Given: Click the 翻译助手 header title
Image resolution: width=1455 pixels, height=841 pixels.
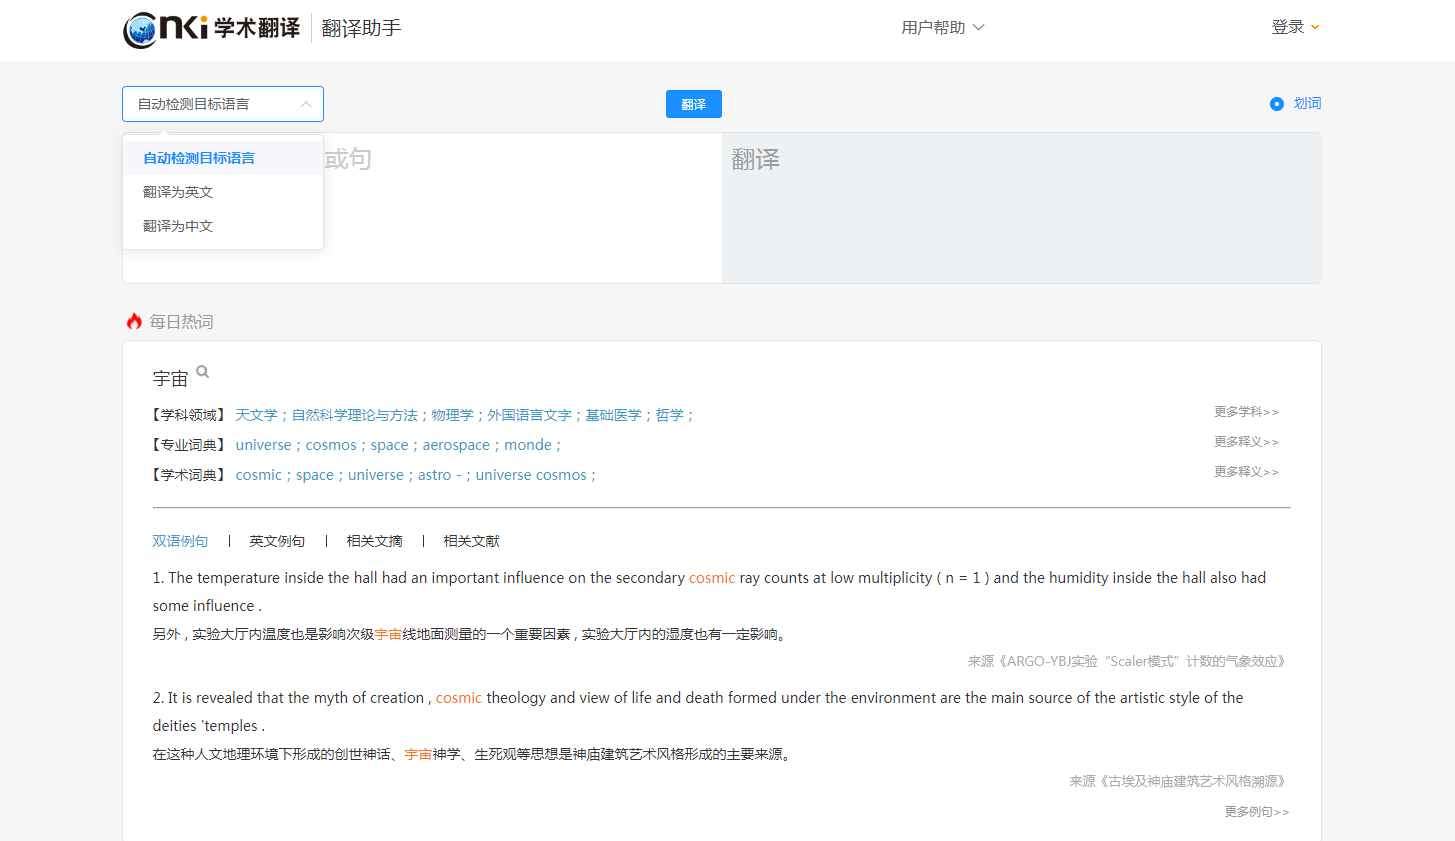Looking at the screenshot, I should (361, 28).
